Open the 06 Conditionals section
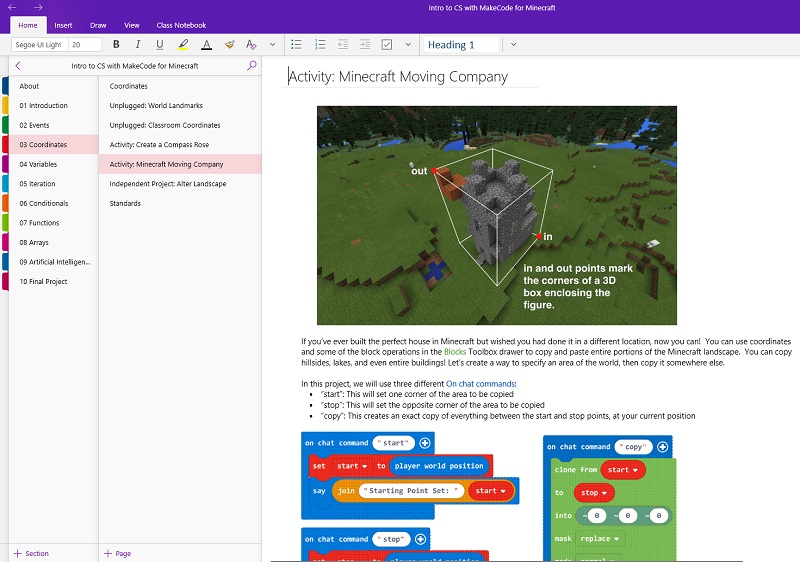This screenshot has width=800, height=562. click(x=53, y=203)
